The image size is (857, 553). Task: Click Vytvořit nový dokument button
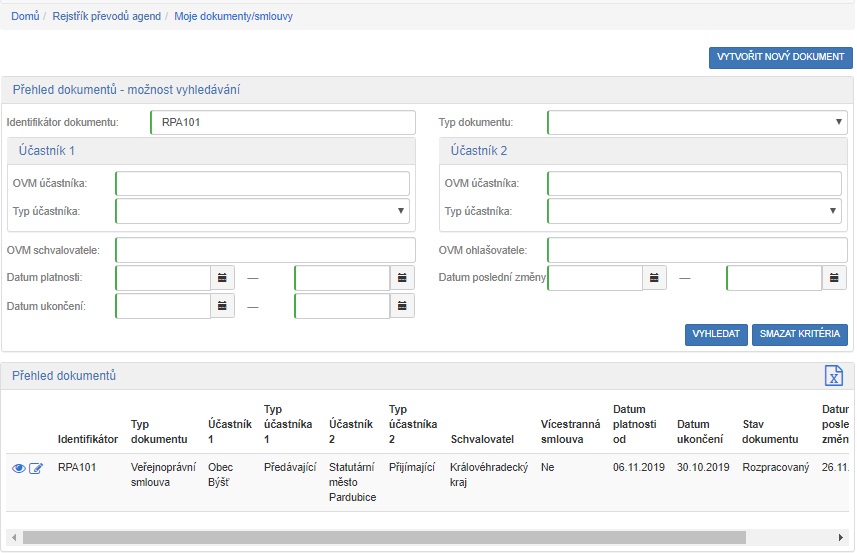[x=780, y=57]
